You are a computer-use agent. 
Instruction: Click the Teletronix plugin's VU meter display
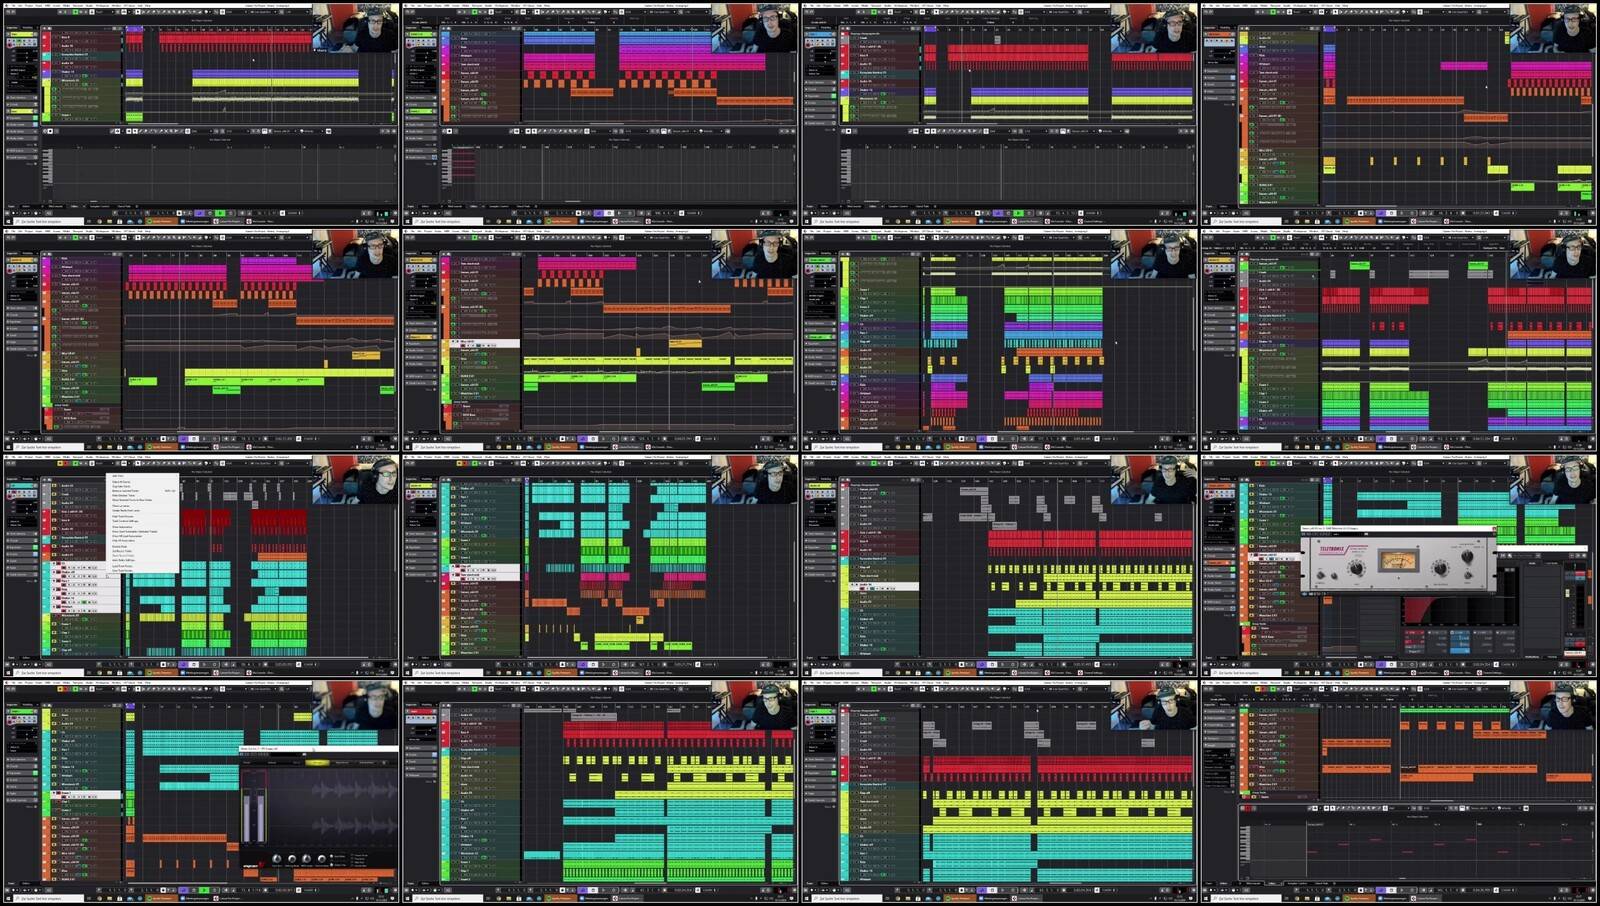coord(1399,561)
